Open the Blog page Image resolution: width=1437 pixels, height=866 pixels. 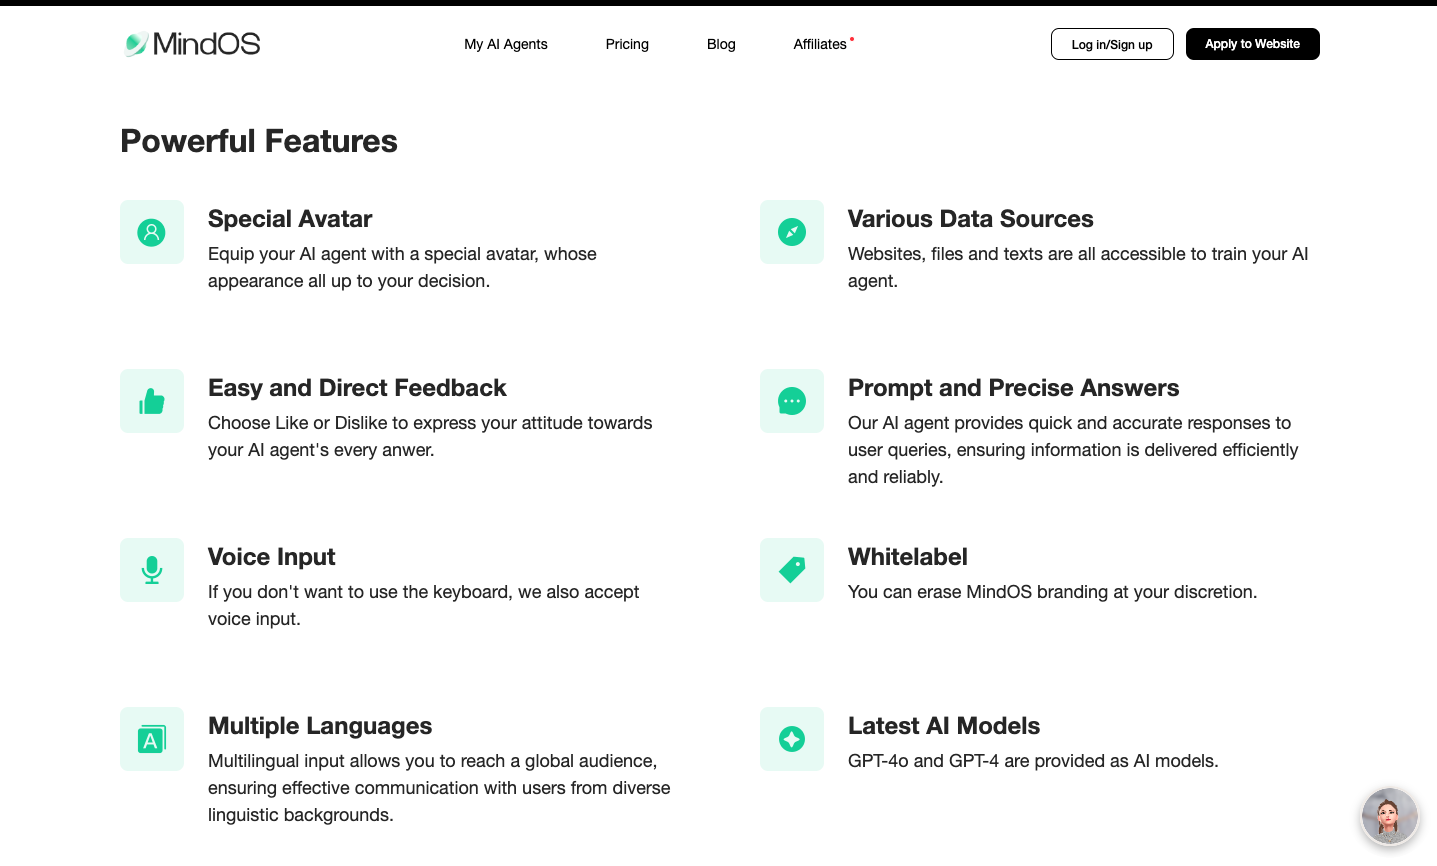tap(721, 44)
